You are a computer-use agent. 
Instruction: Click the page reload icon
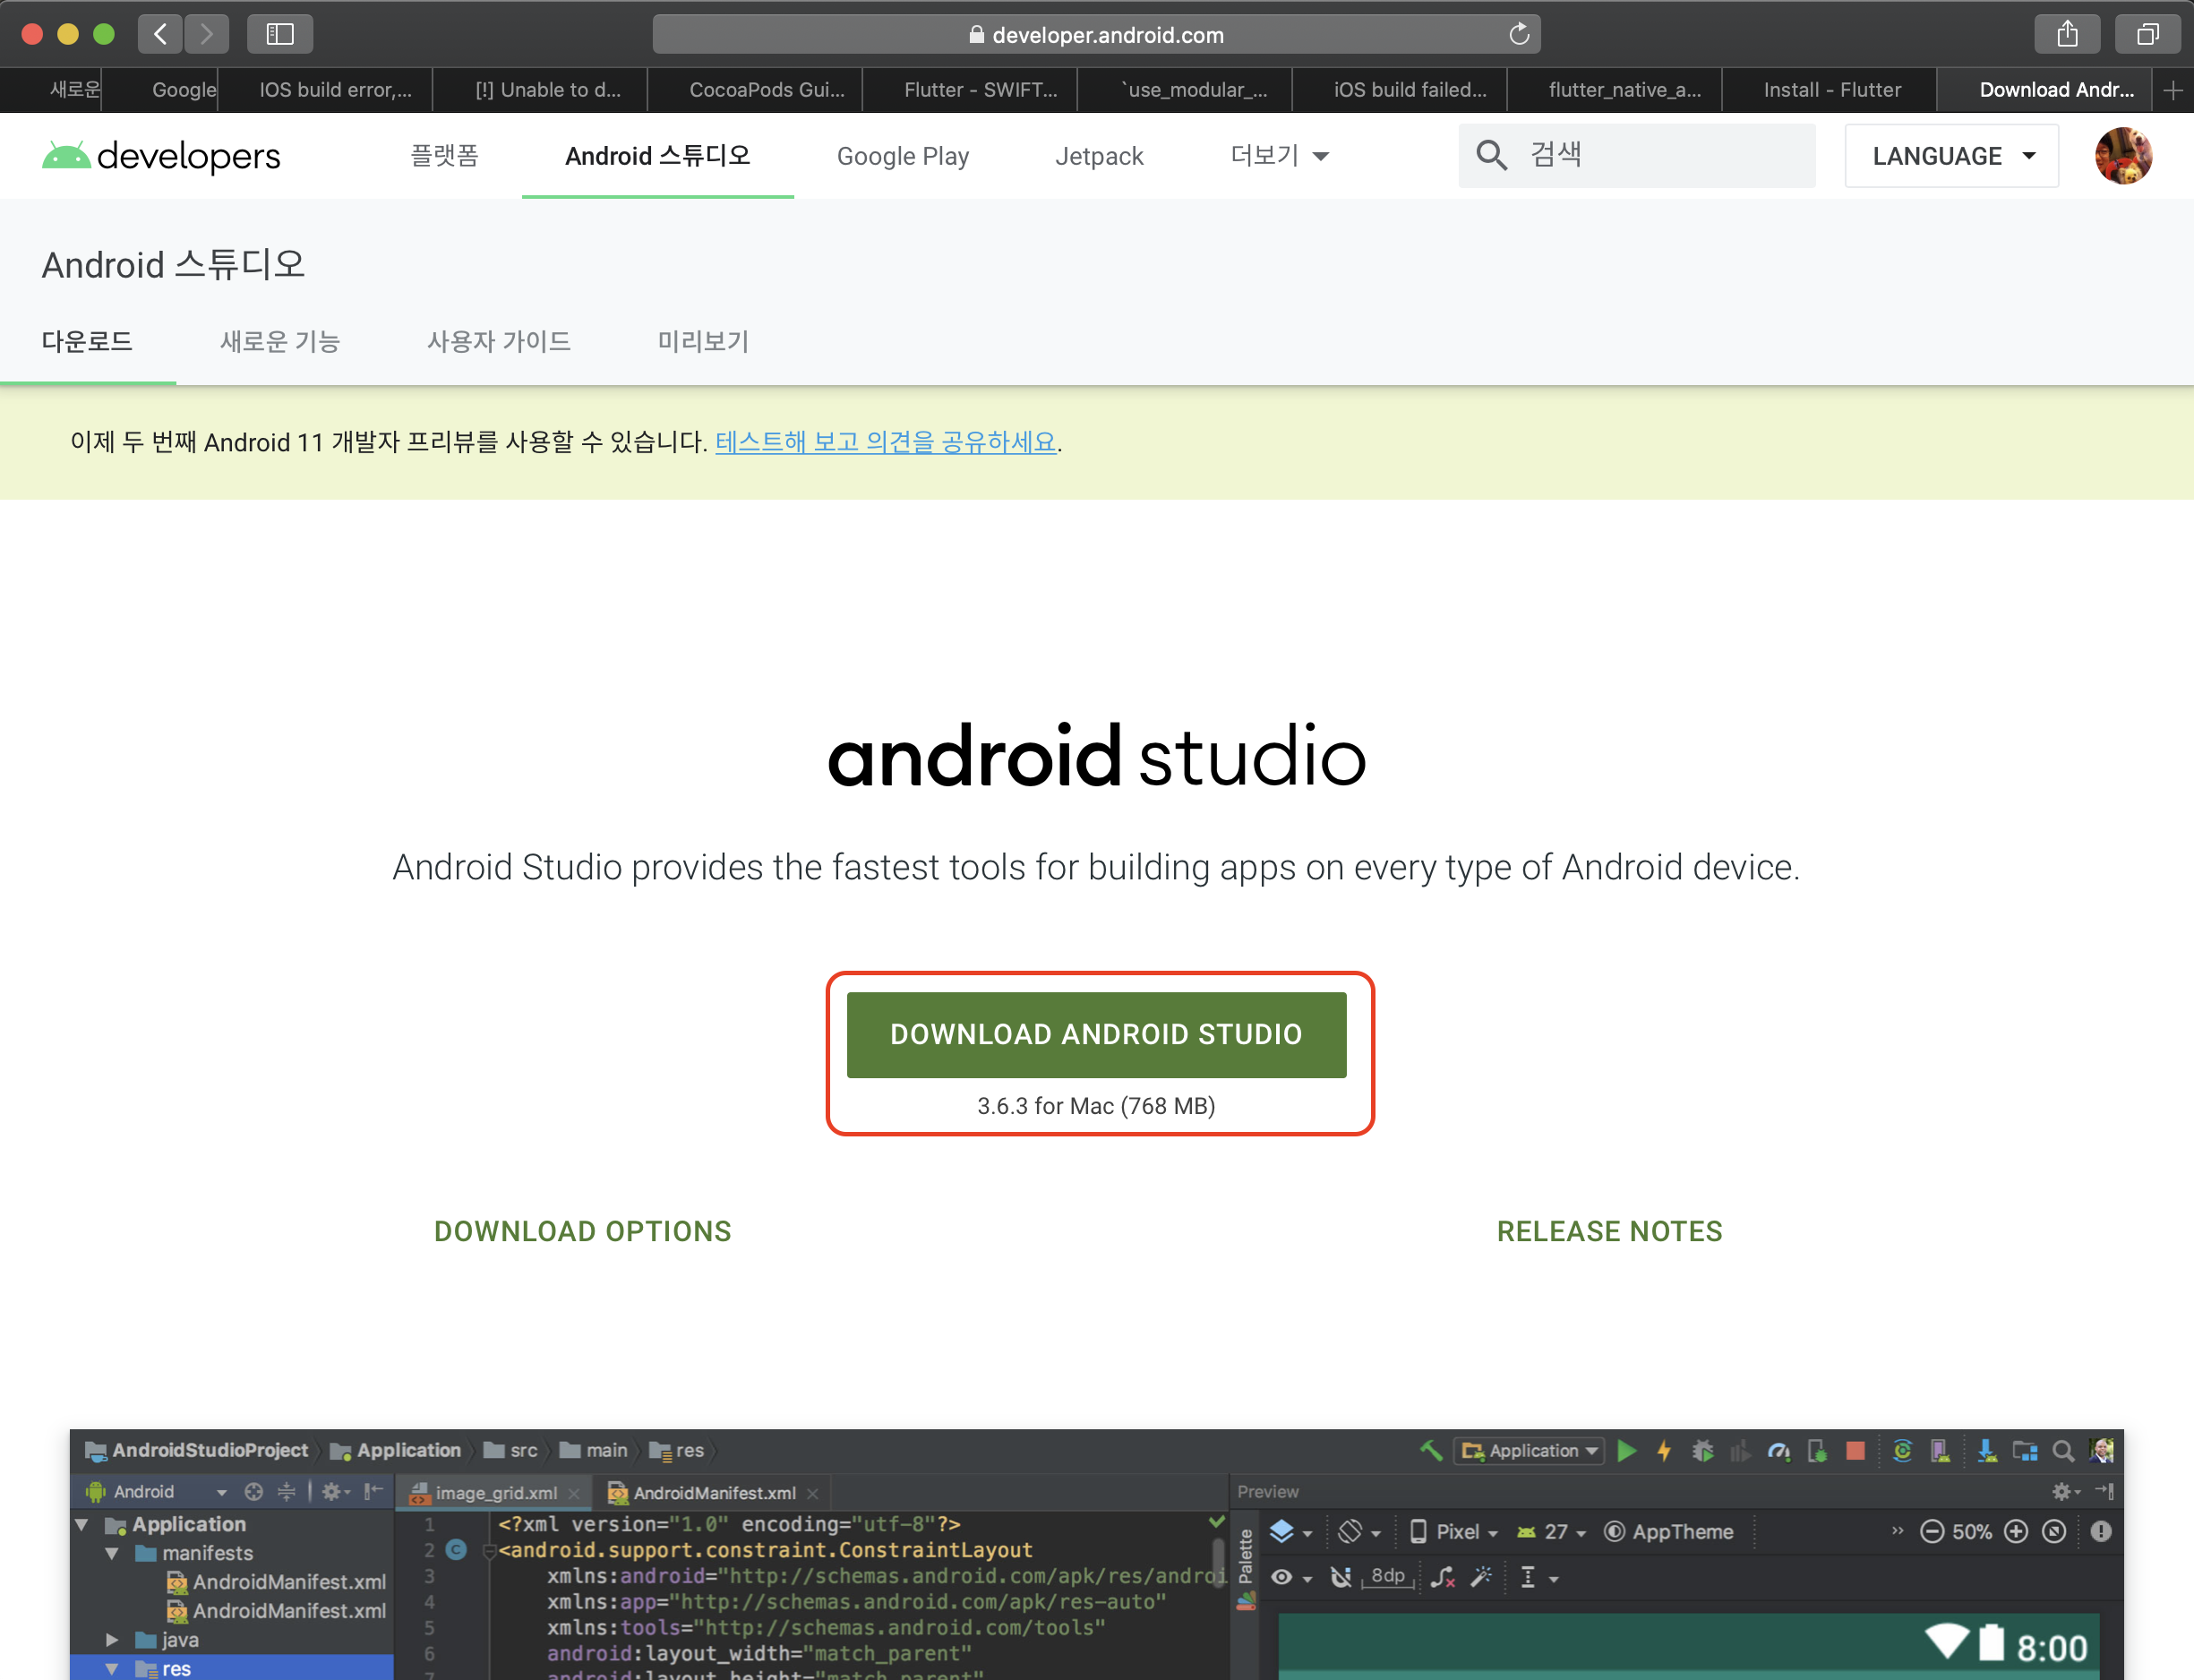click(x=1519, y=35)
